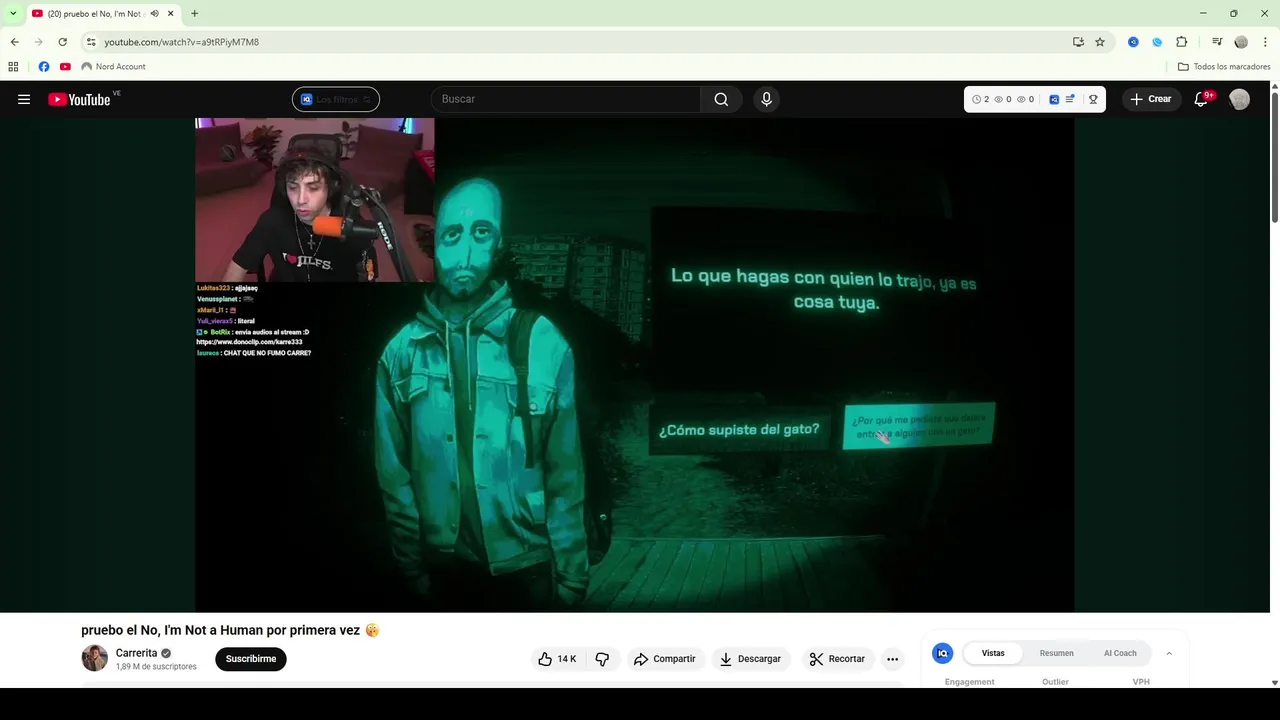Open more actions three-dot menu under video

point(893,659)
